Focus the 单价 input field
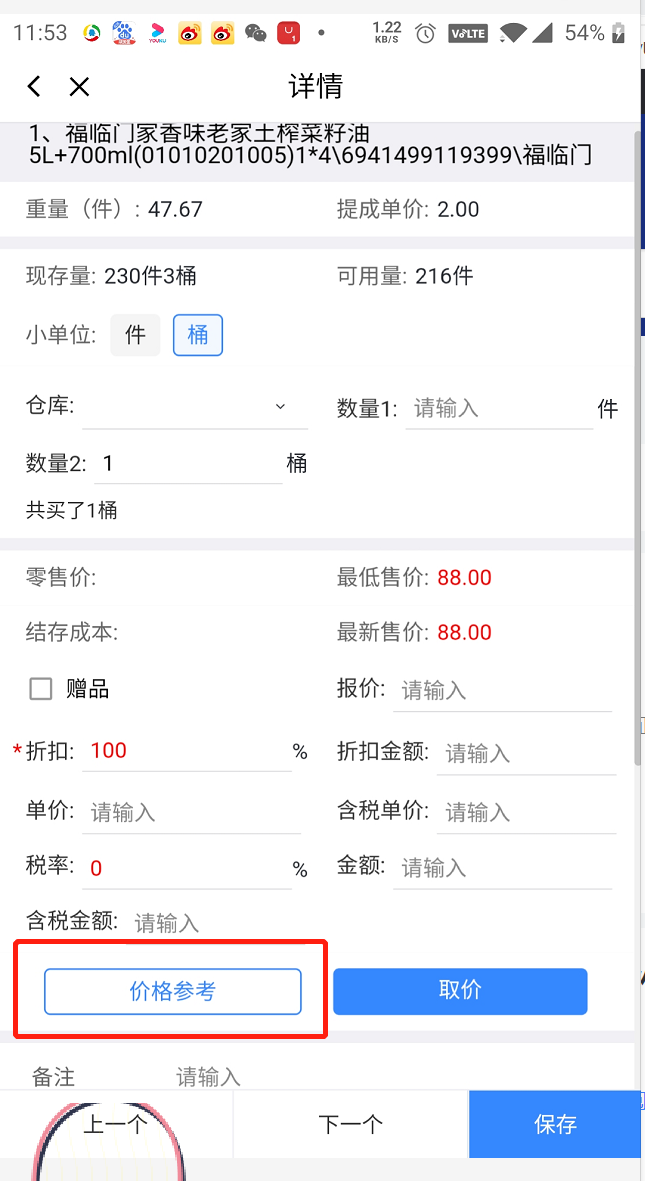 tap(191, 812)
